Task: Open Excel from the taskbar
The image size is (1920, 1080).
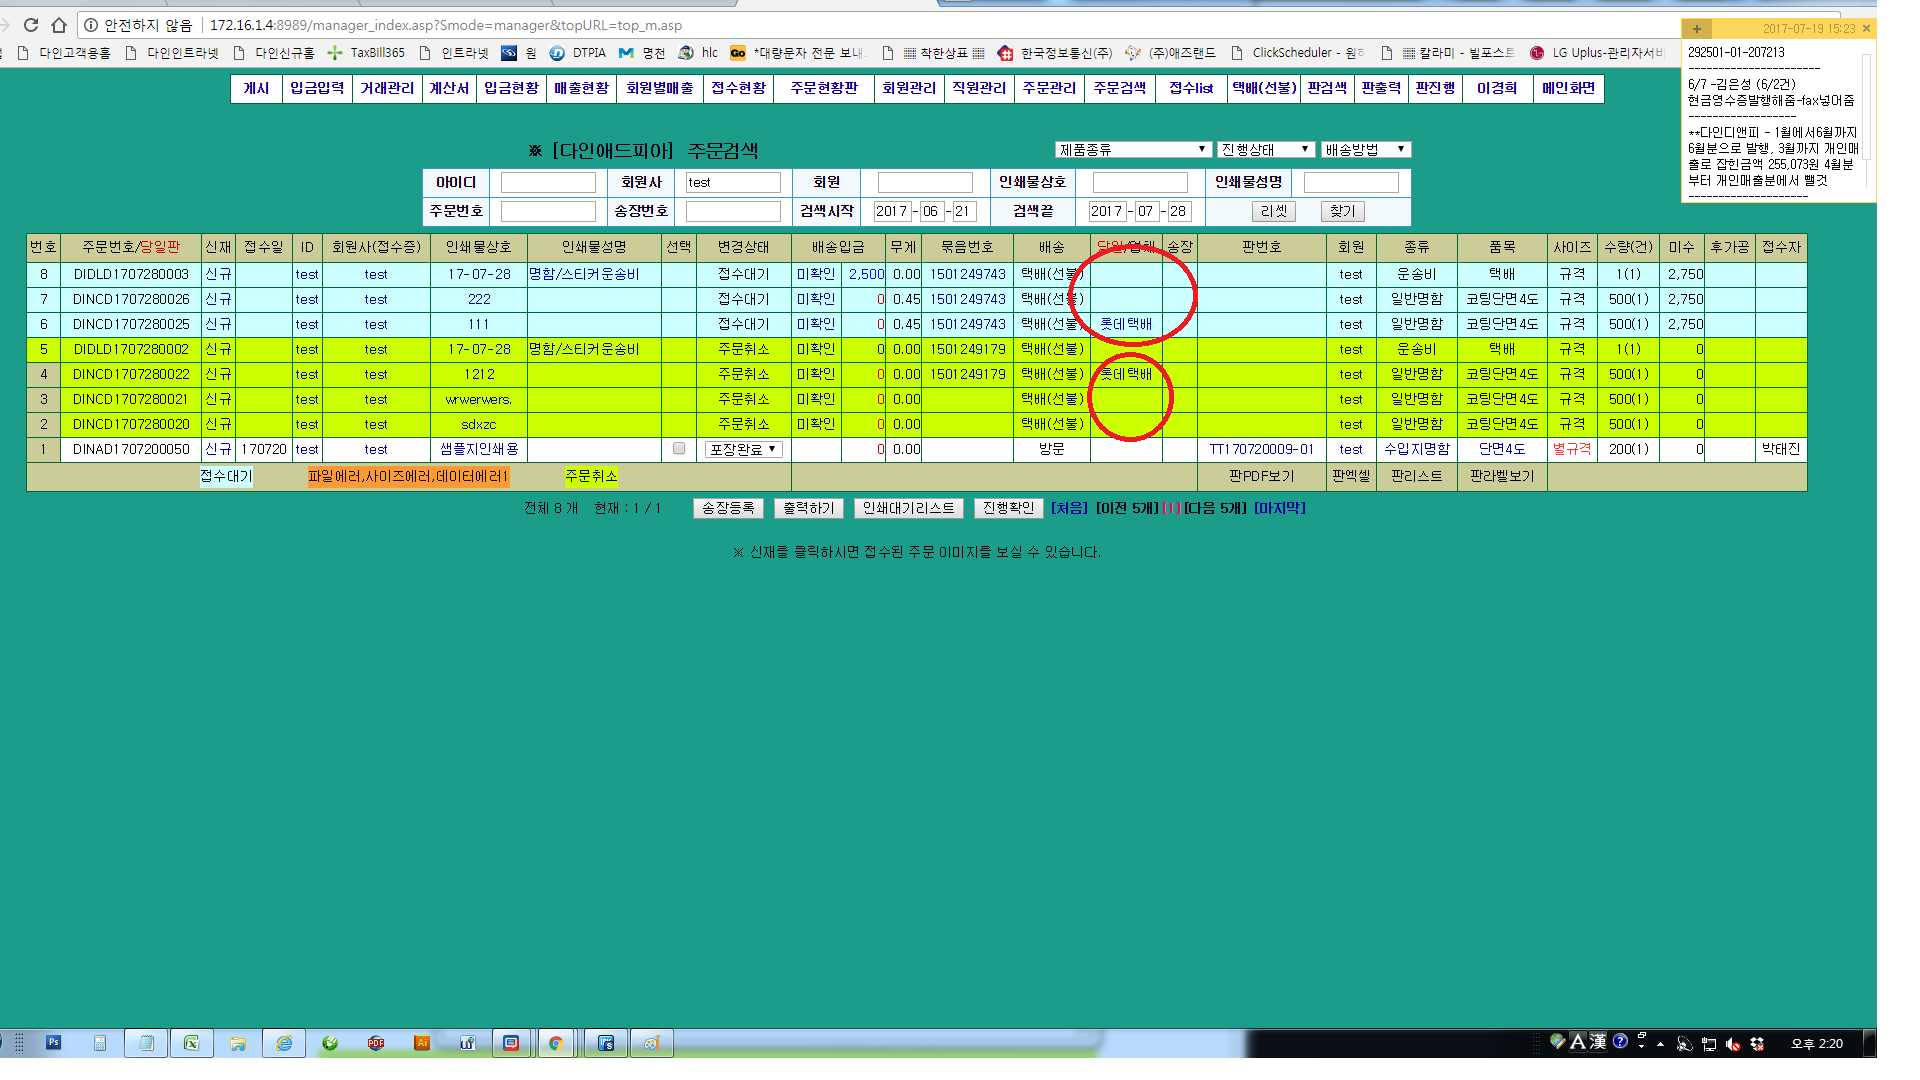Action: pos(191,1043)
